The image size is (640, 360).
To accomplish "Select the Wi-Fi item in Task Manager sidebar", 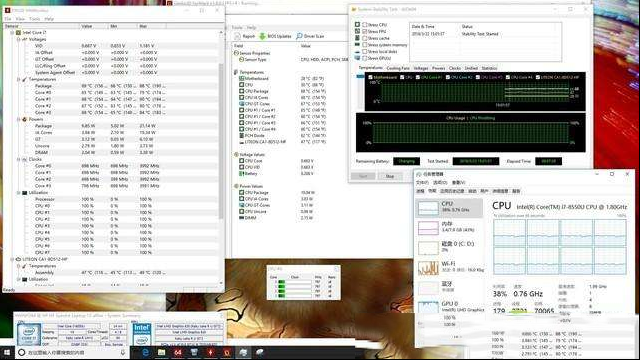I will click(449, 267).
